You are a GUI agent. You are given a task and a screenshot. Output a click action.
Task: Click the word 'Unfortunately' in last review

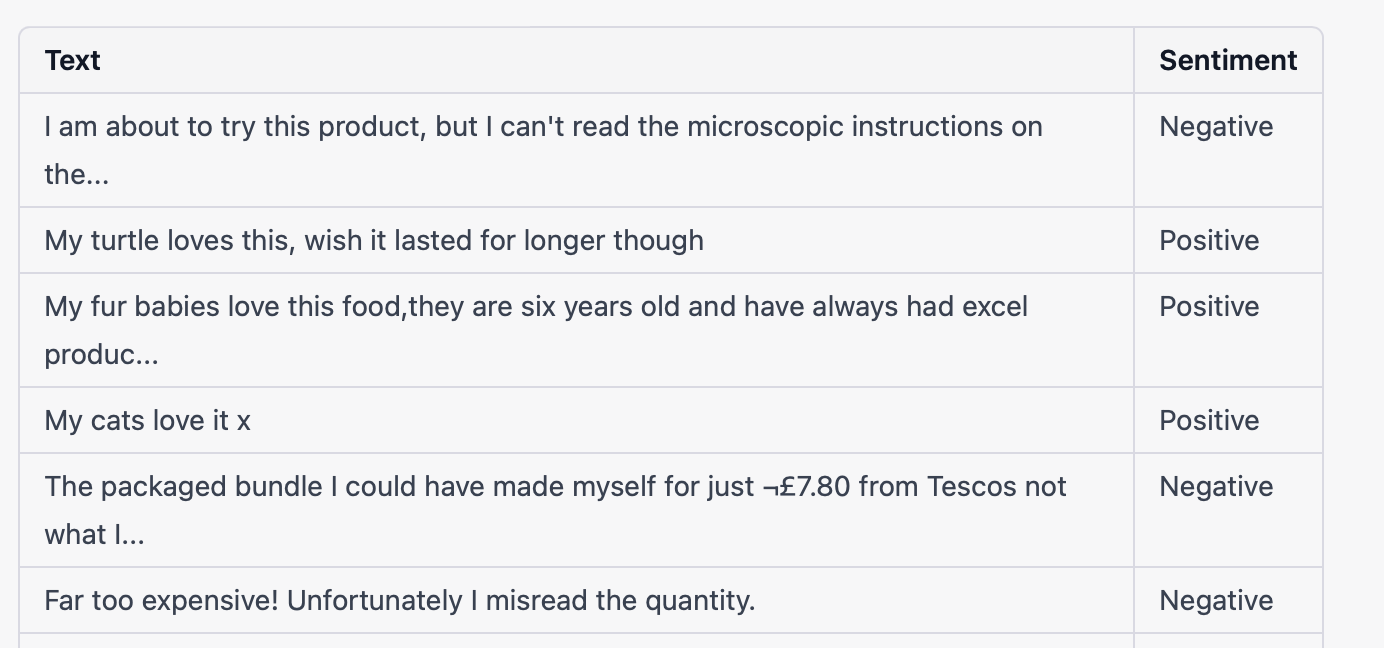(375, 601)
